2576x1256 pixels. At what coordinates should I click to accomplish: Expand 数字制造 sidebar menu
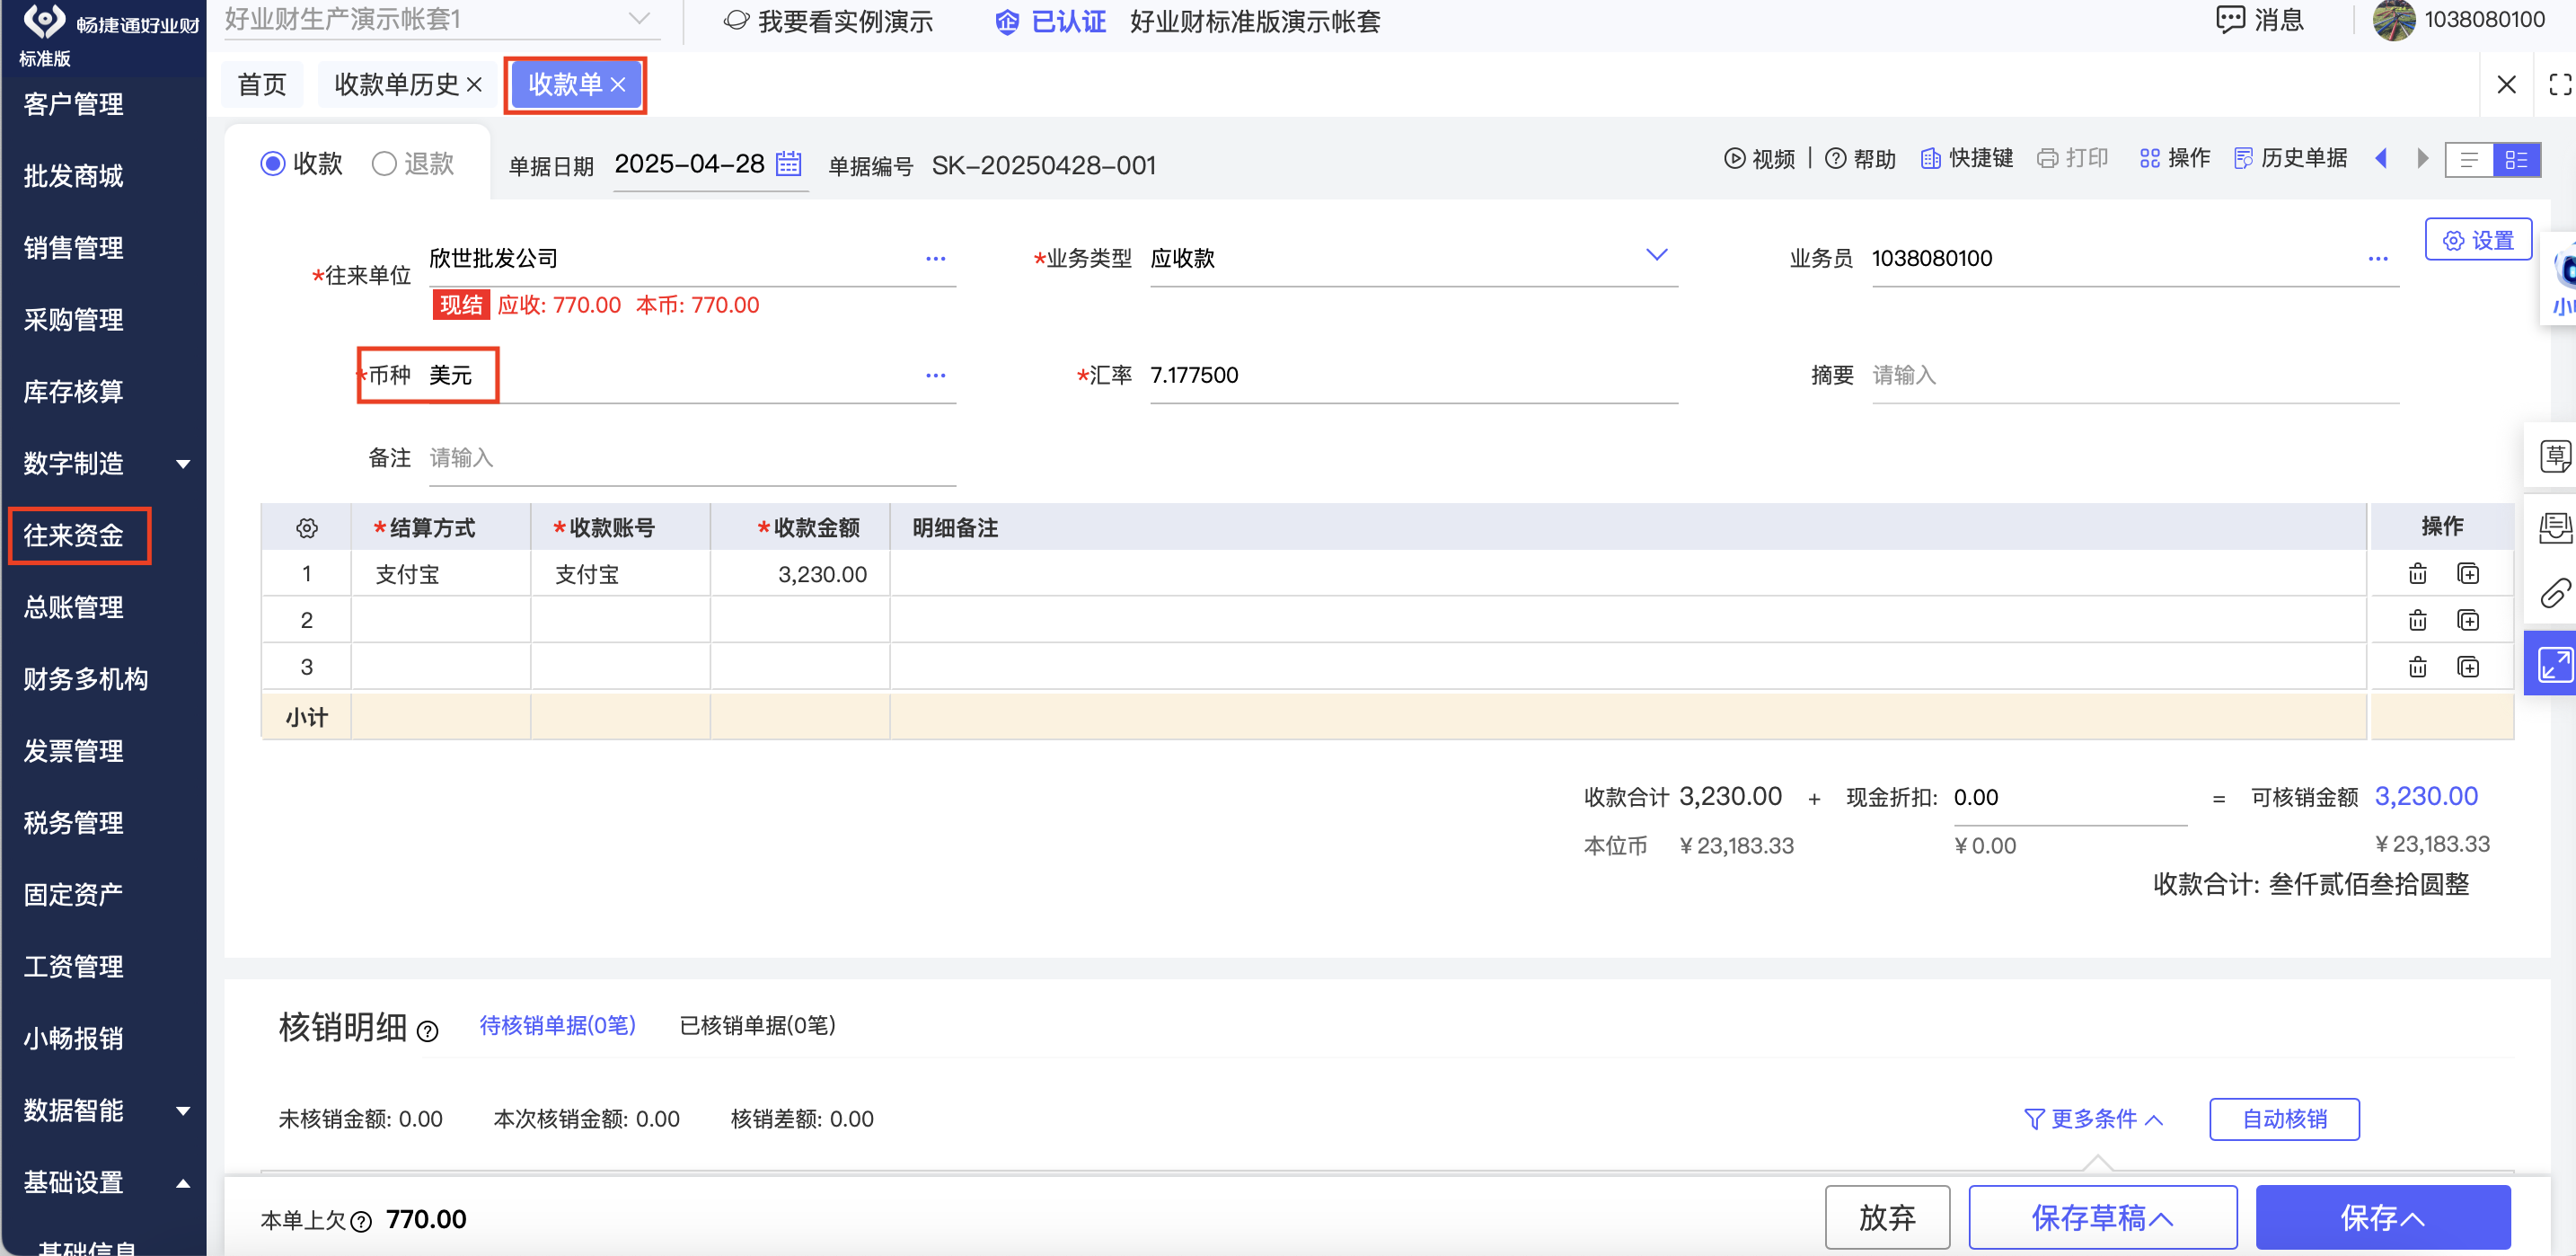pyautogui.click(x=183, y=463)
